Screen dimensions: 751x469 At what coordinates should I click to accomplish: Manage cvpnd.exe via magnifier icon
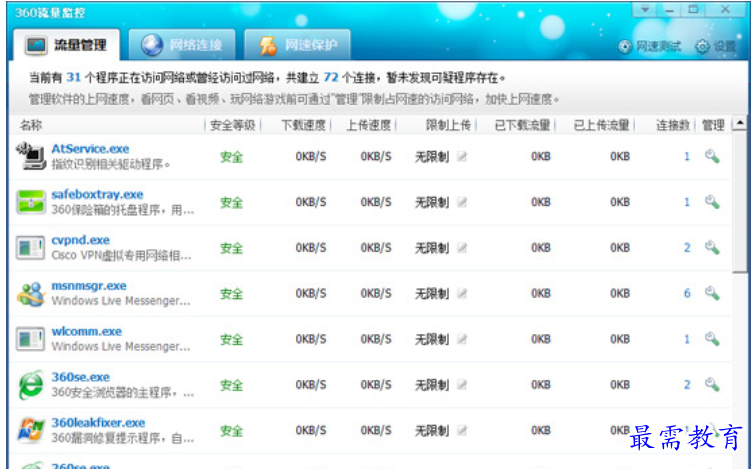[712, 248]
